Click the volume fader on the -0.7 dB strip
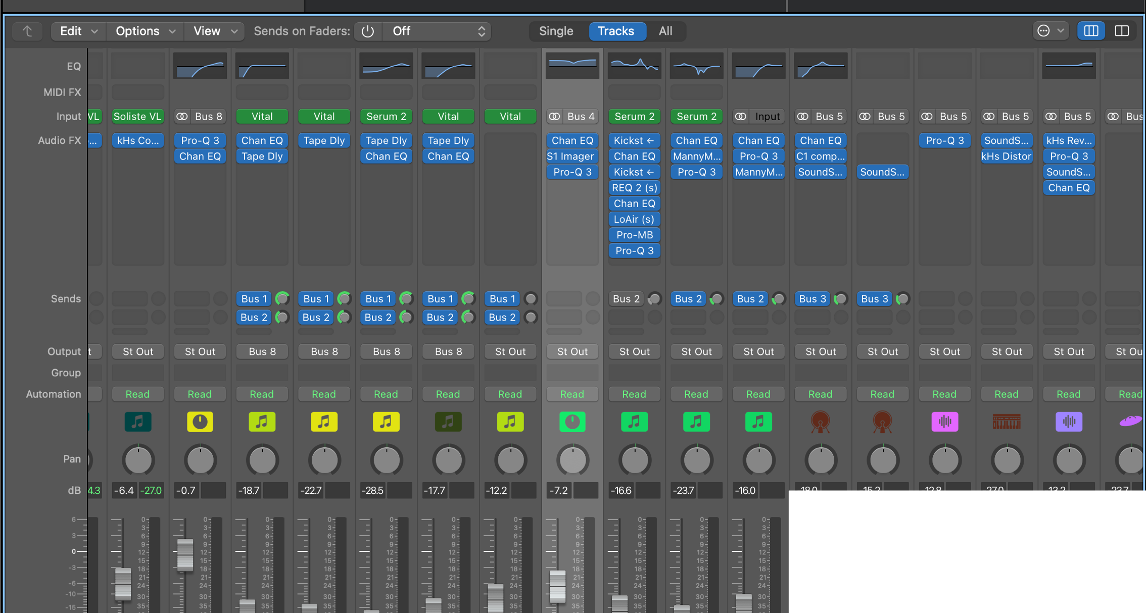The height and width of the screenshot is (614, 1146). 185,555
